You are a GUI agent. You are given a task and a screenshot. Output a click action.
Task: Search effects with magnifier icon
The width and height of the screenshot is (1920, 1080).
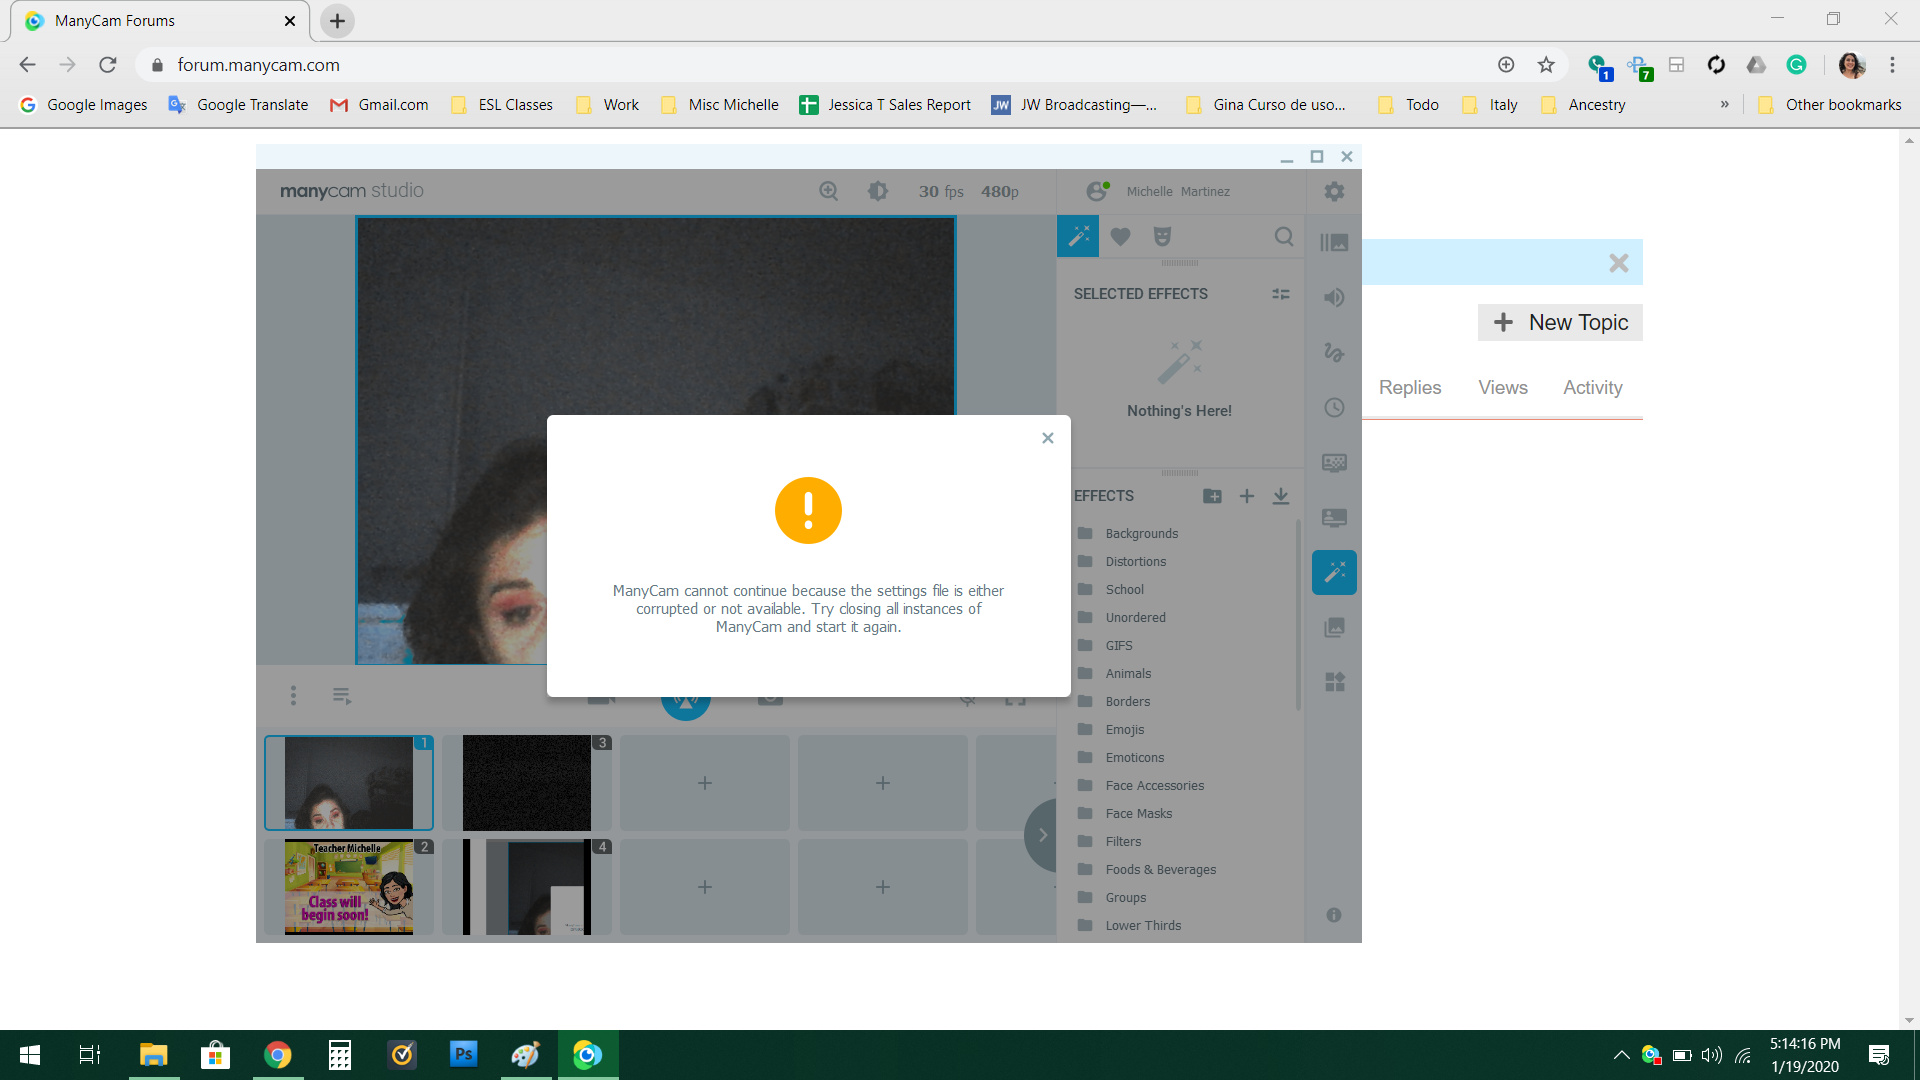point(1284,236)
